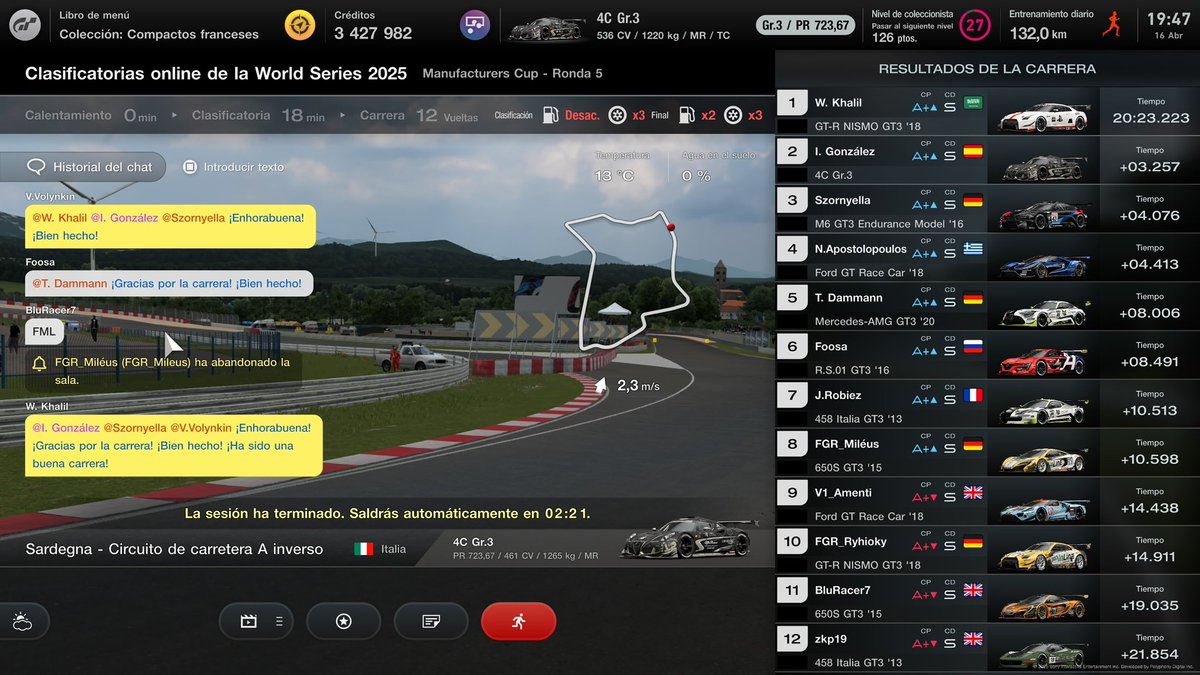Image resolution: width=1200 pixels, height=675 pixels.
Task: Click W. Khalil's yellow chat message
Action: (173, 445)
